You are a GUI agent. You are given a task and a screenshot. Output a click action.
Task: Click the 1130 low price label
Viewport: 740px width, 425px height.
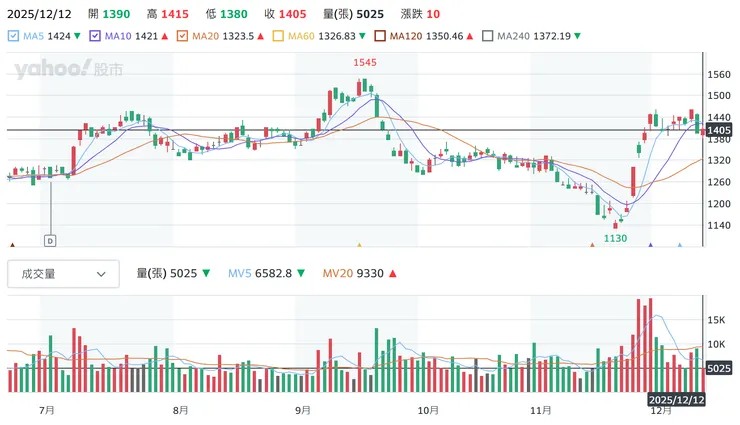(615, 238)
